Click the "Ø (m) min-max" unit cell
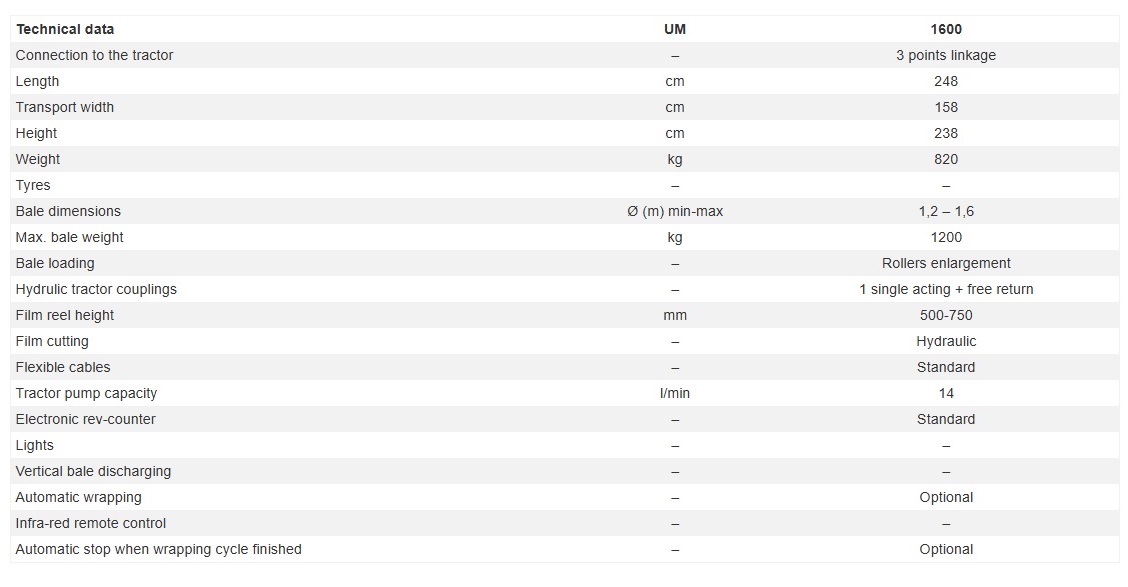The width and height of the screenshot is (1128, 587). tap(675, 211)
